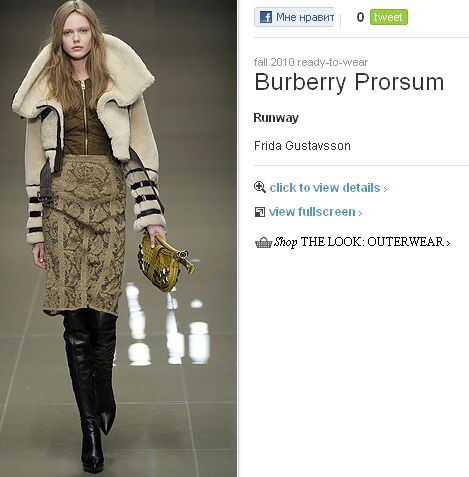Open the 'view fullscreen' link

click(312, 212)
